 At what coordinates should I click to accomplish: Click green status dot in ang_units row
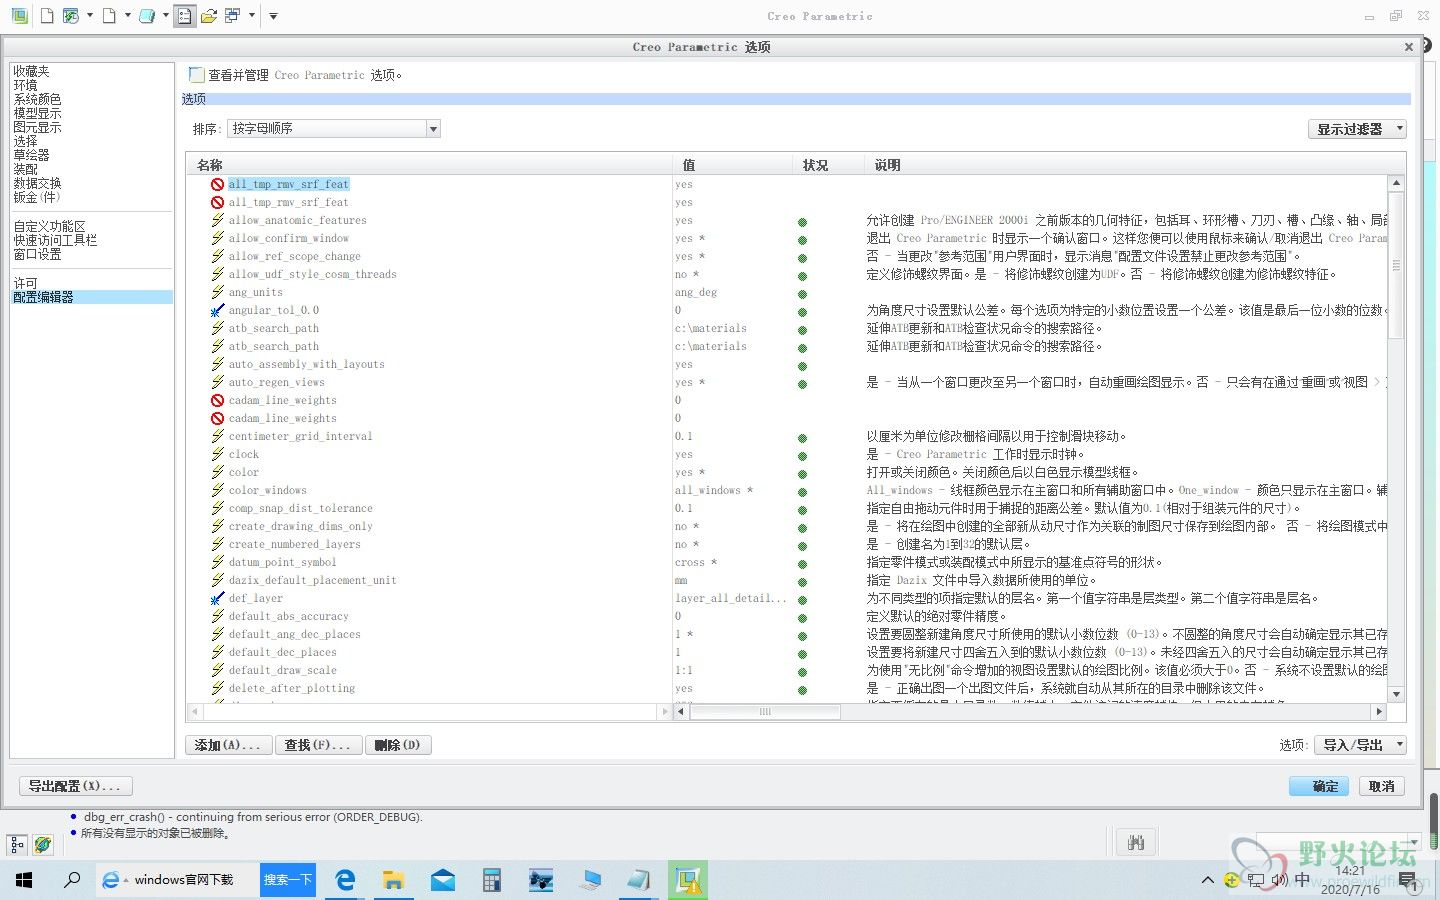click(x=802, y=294)
